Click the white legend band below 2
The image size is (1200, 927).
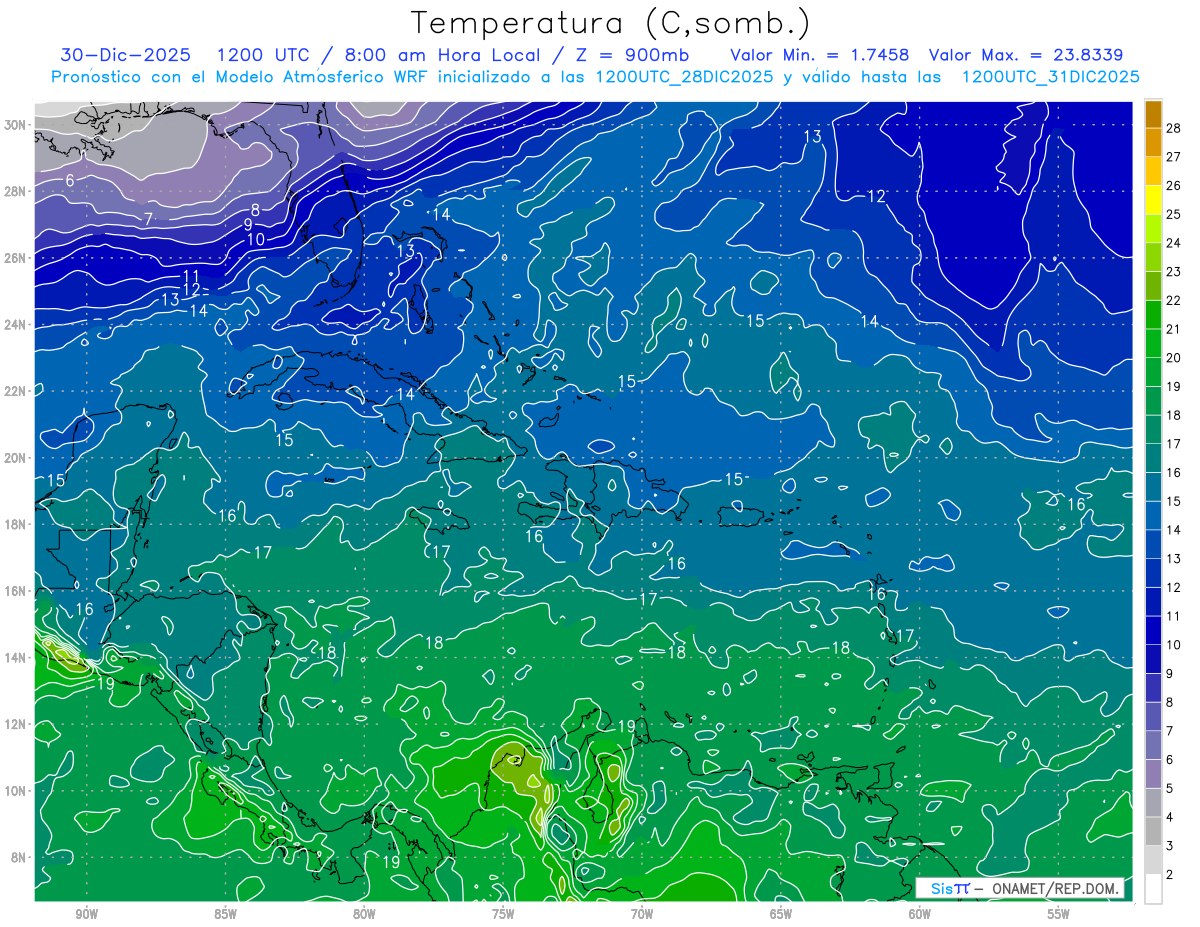(x=1153, y=889)
